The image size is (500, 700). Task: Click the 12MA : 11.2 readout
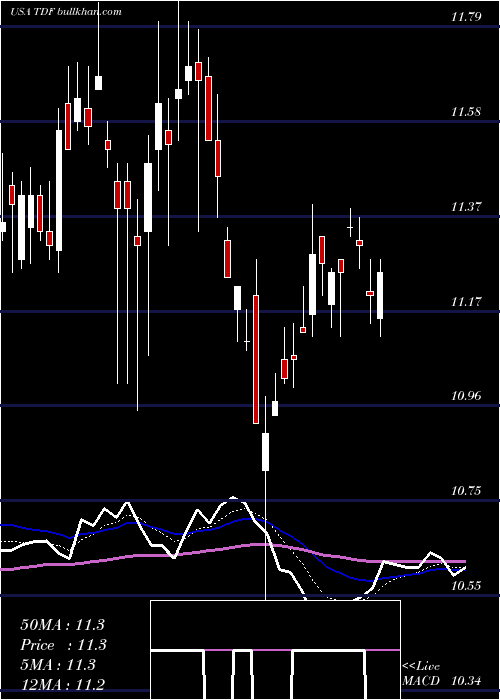point(62,684)
